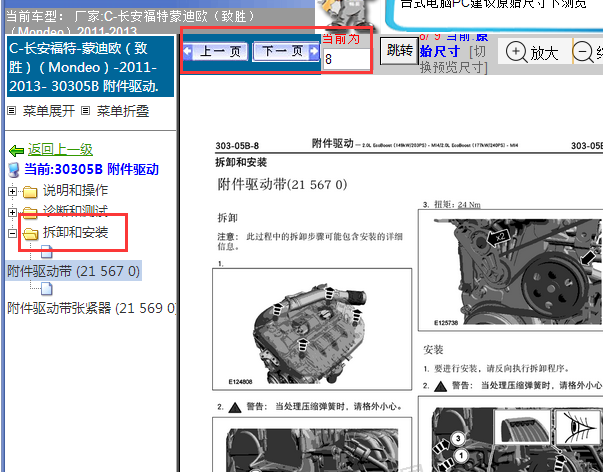This screenshot has width=603, height=472.
Task: Go to previous page with 上一页 button
Action: 217,51
